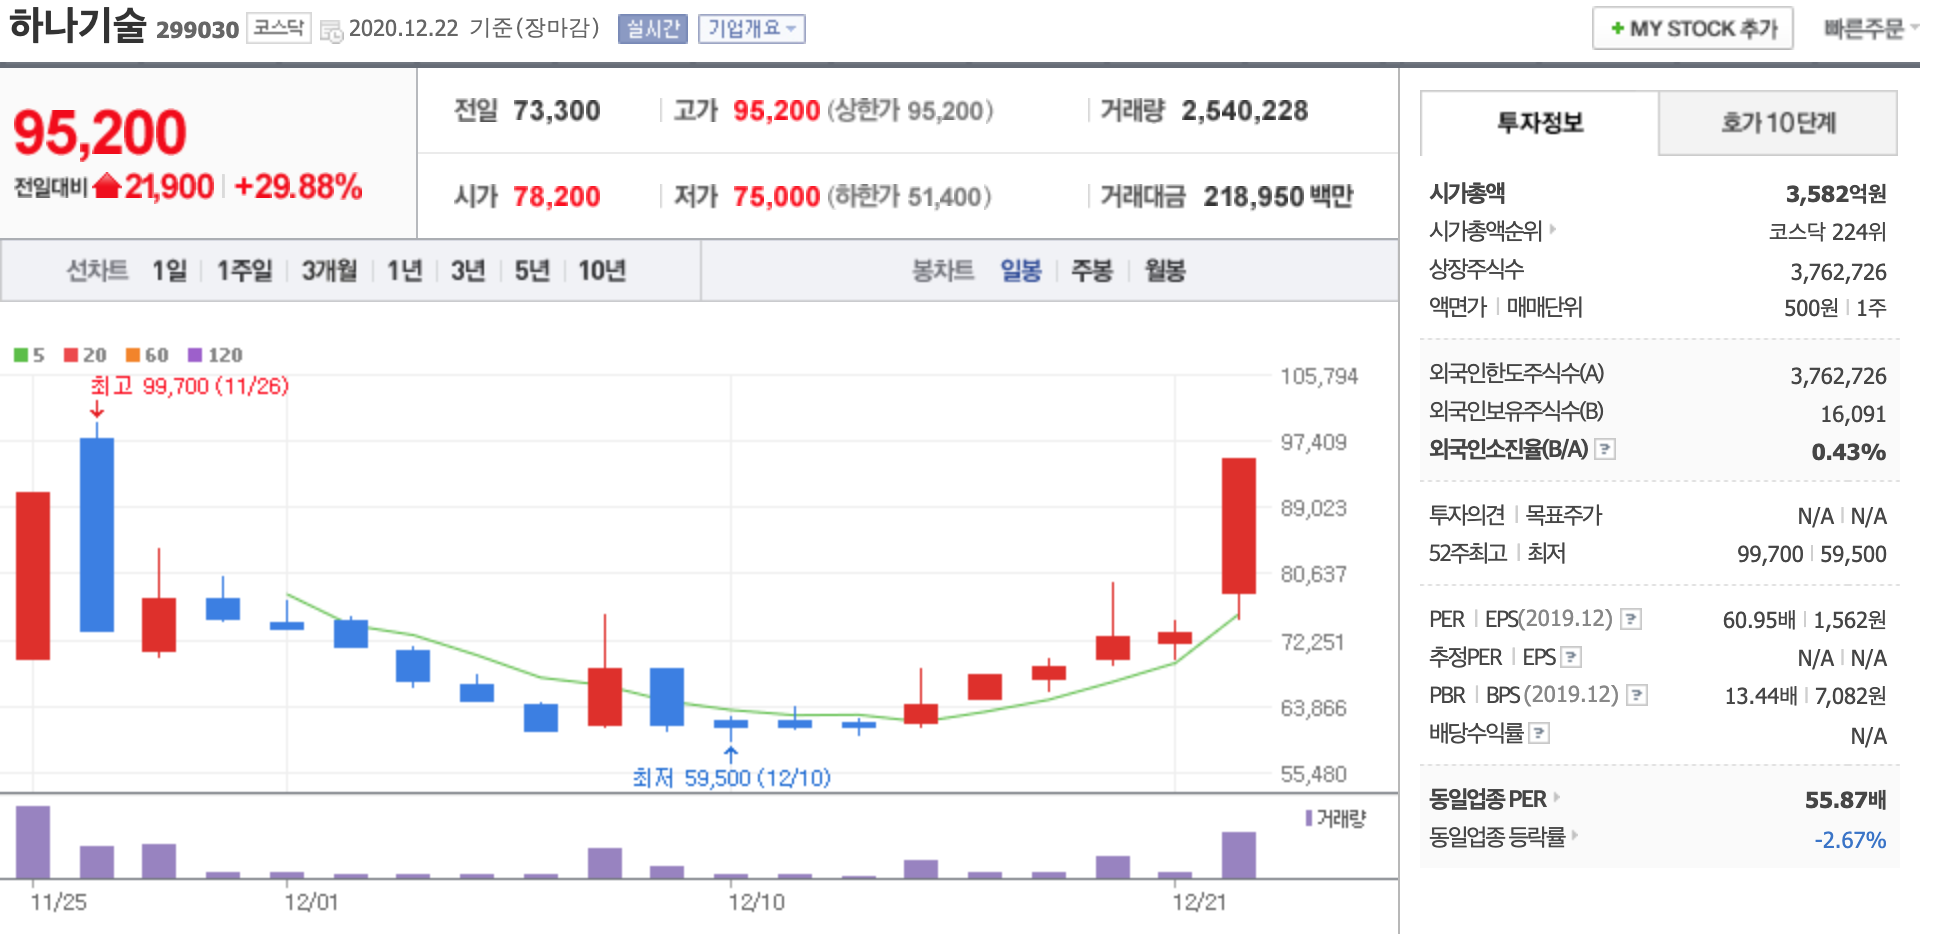
Task: Click the +29.88% change value
Action: 298,186
